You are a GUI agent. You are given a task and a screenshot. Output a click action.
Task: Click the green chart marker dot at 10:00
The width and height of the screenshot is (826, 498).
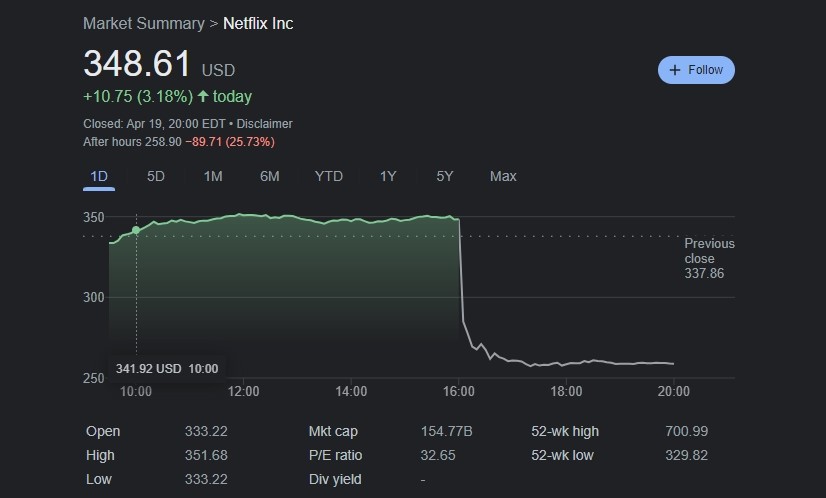tap(136, 230)
